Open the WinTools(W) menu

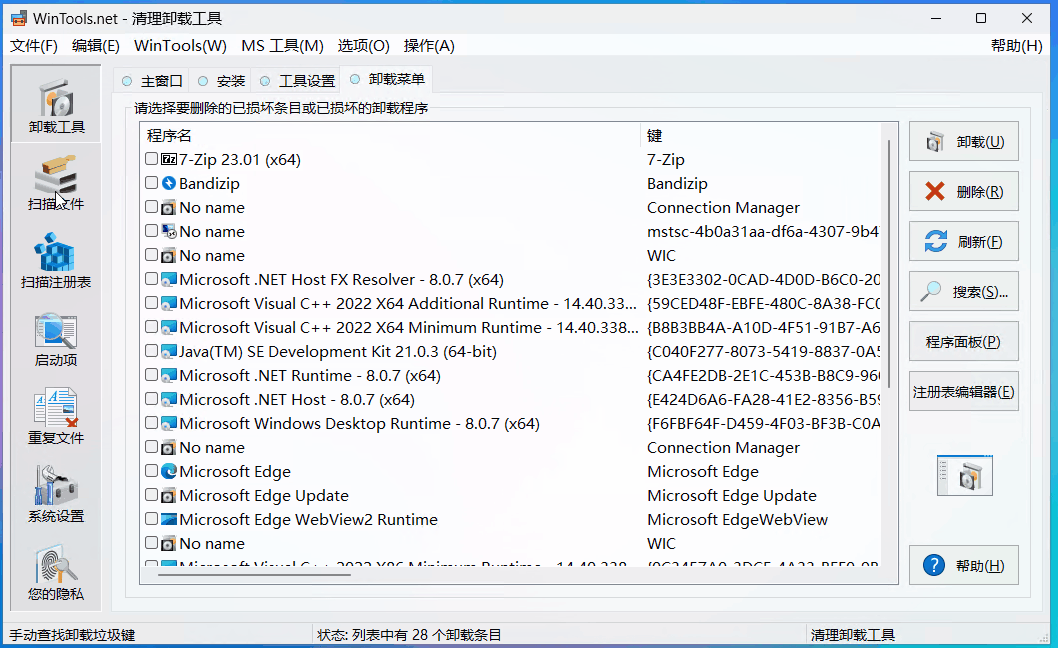pos(180,46)
